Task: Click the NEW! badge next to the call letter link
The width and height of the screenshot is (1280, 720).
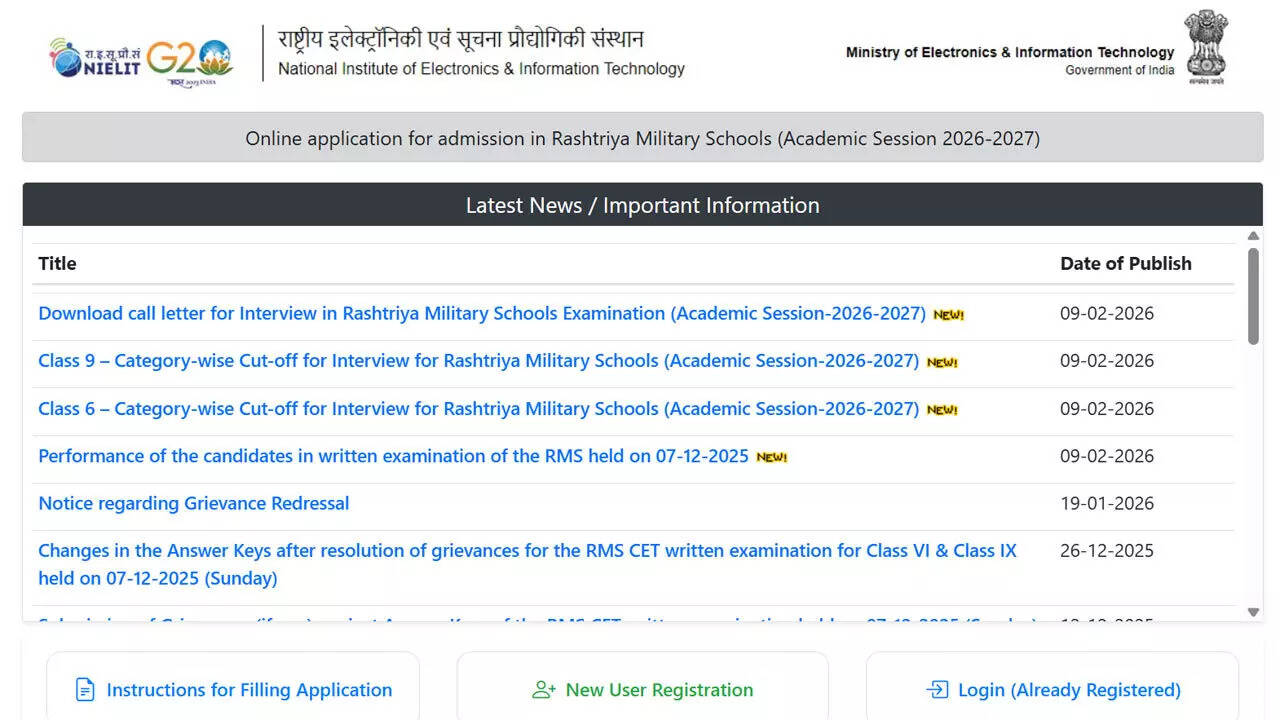Action: [x=947, y=313]
